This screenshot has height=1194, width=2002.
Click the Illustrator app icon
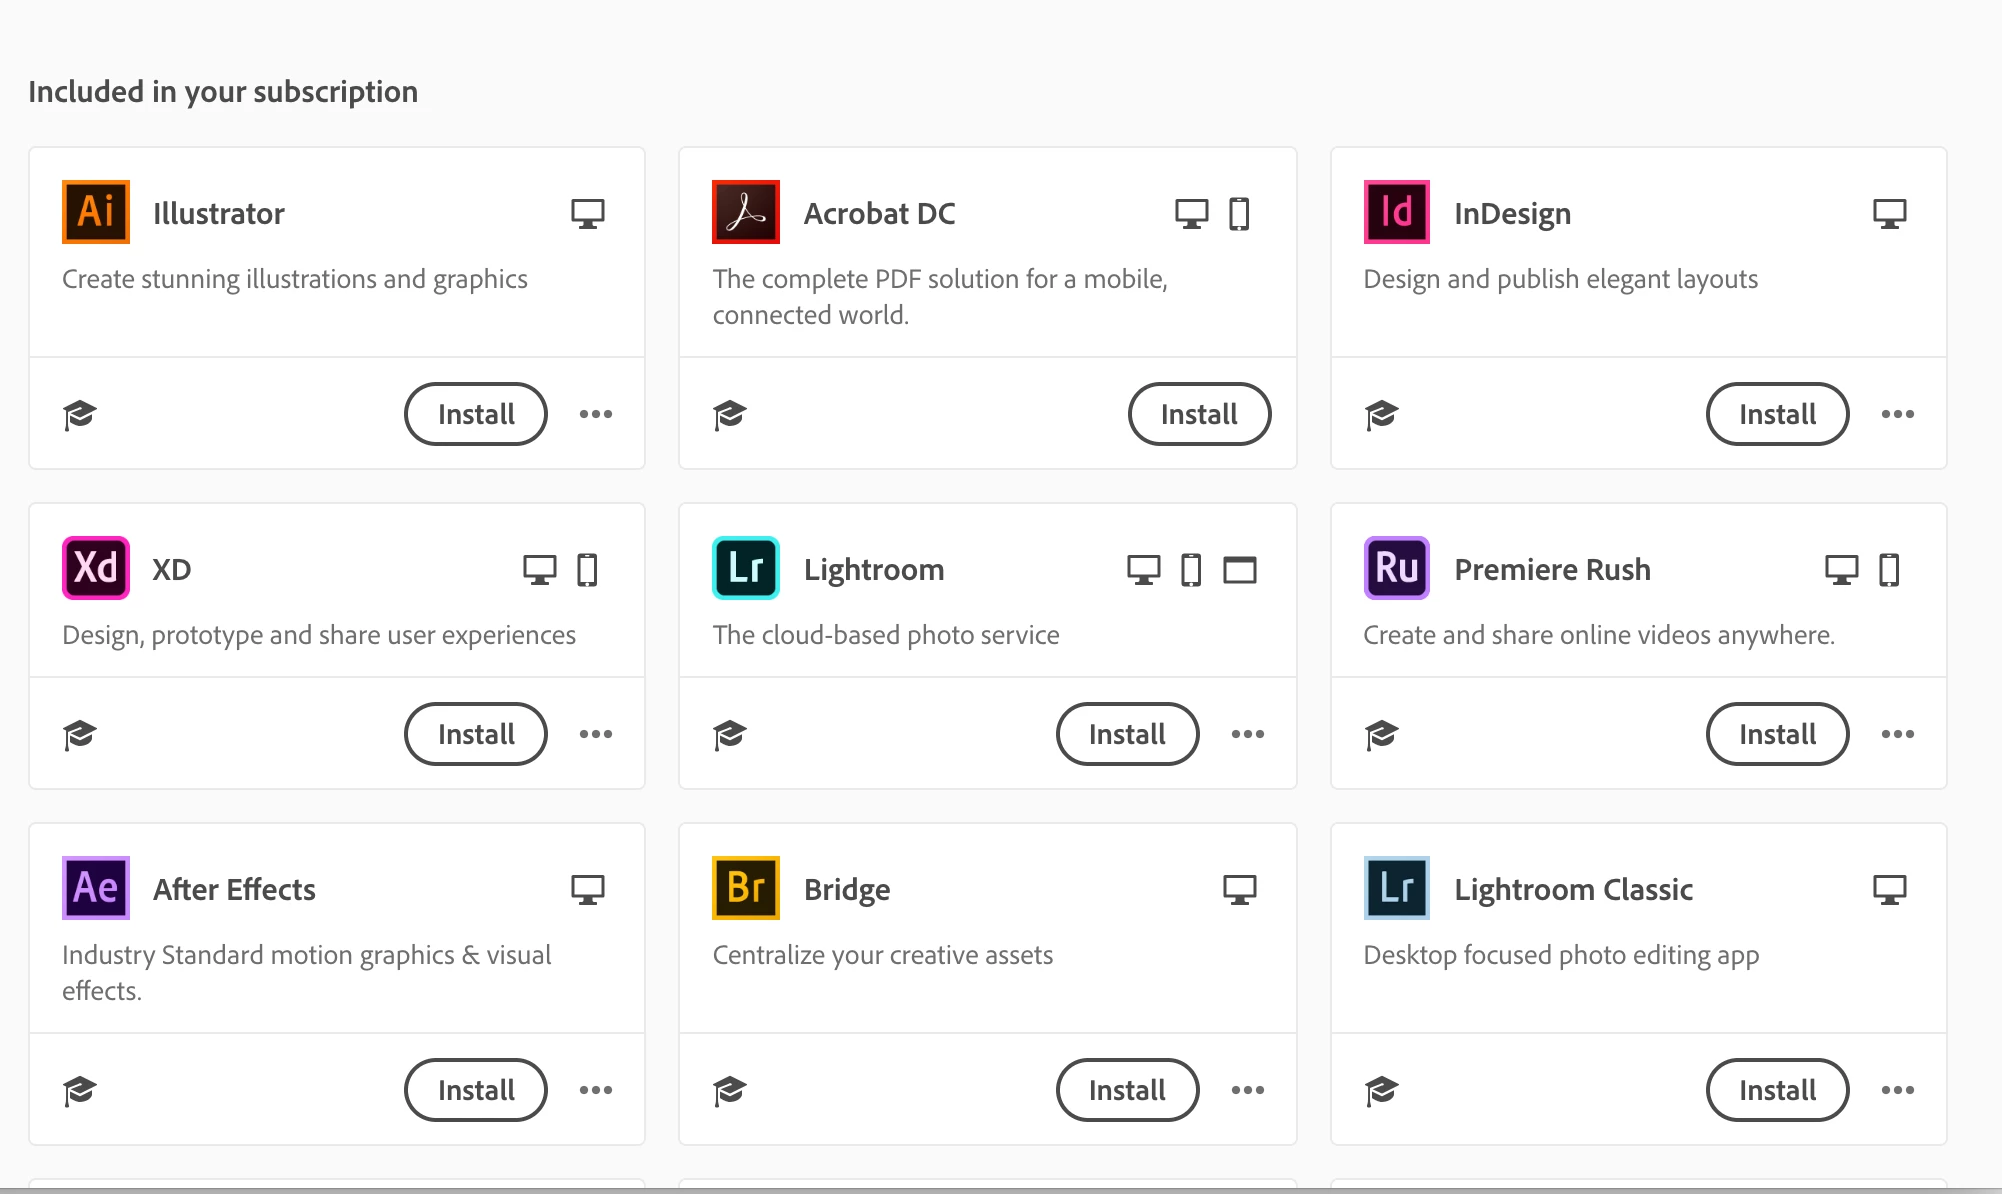(x=96, y=212)
